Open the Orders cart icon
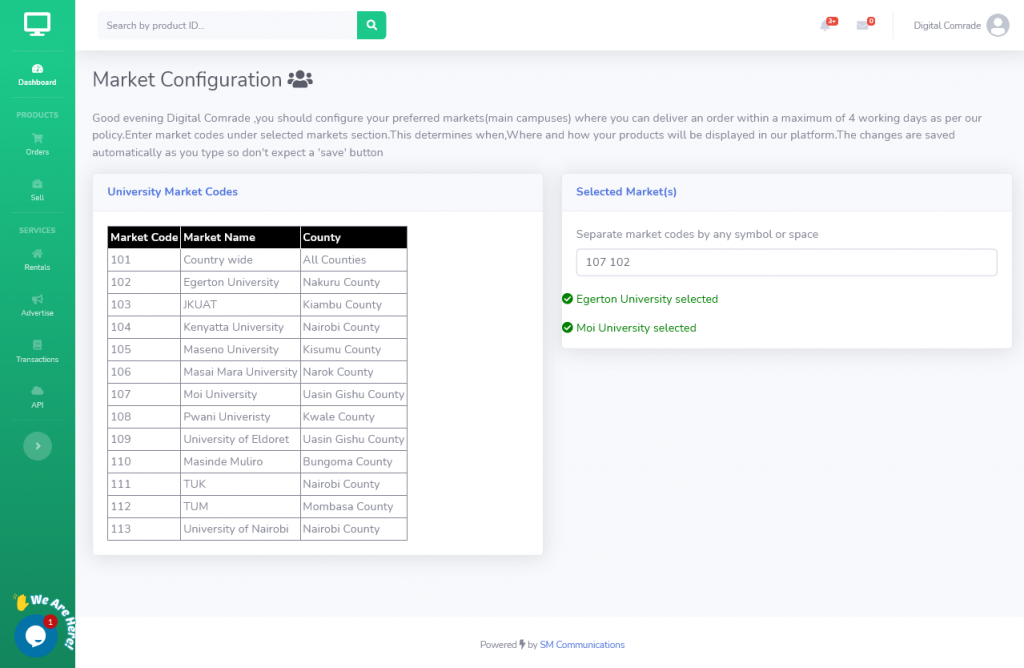The height and width of the screenshot is (668, 1024). tap(37, 138)
